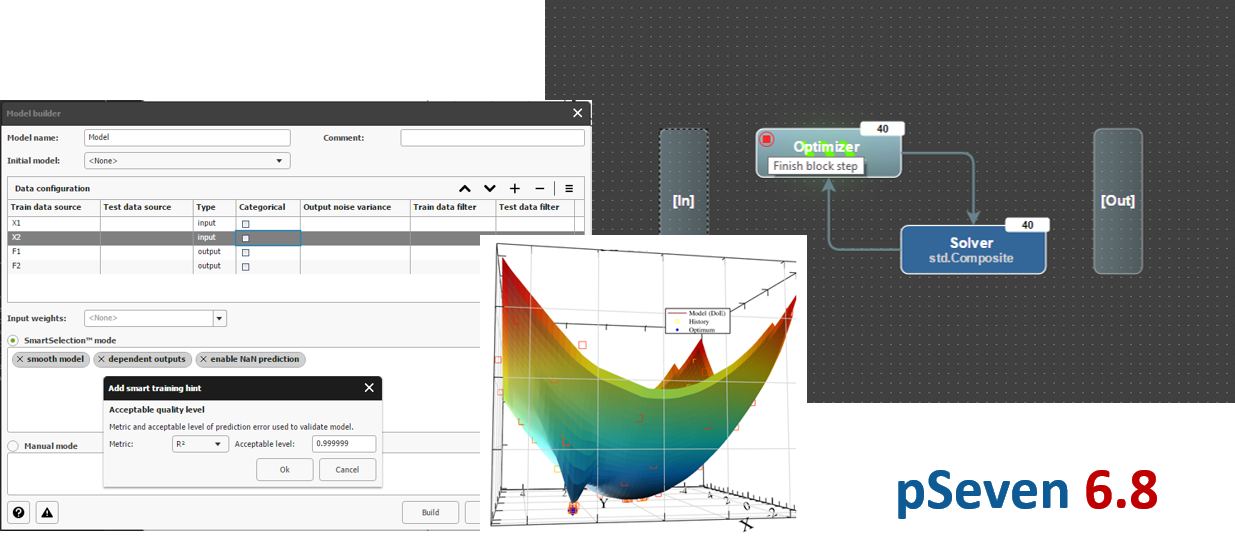Click the Test data filter column header
The width and height of the screenshot is (1235, 558).
535,207
